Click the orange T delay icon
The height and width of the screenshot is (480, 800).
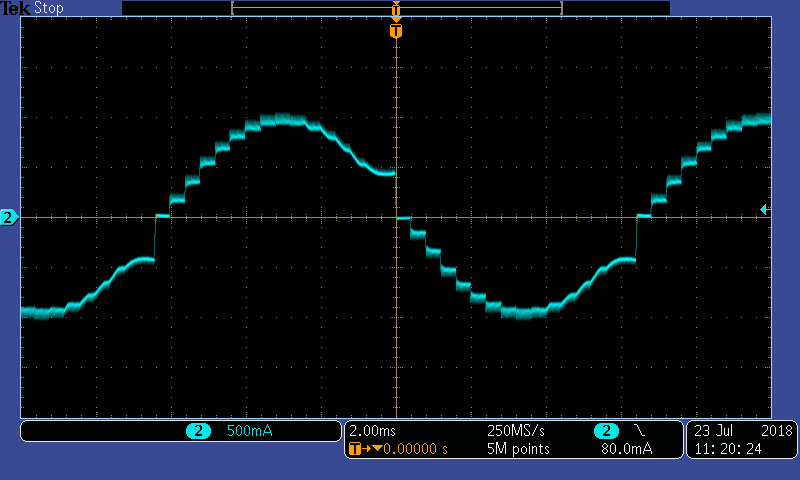(357, 449)
